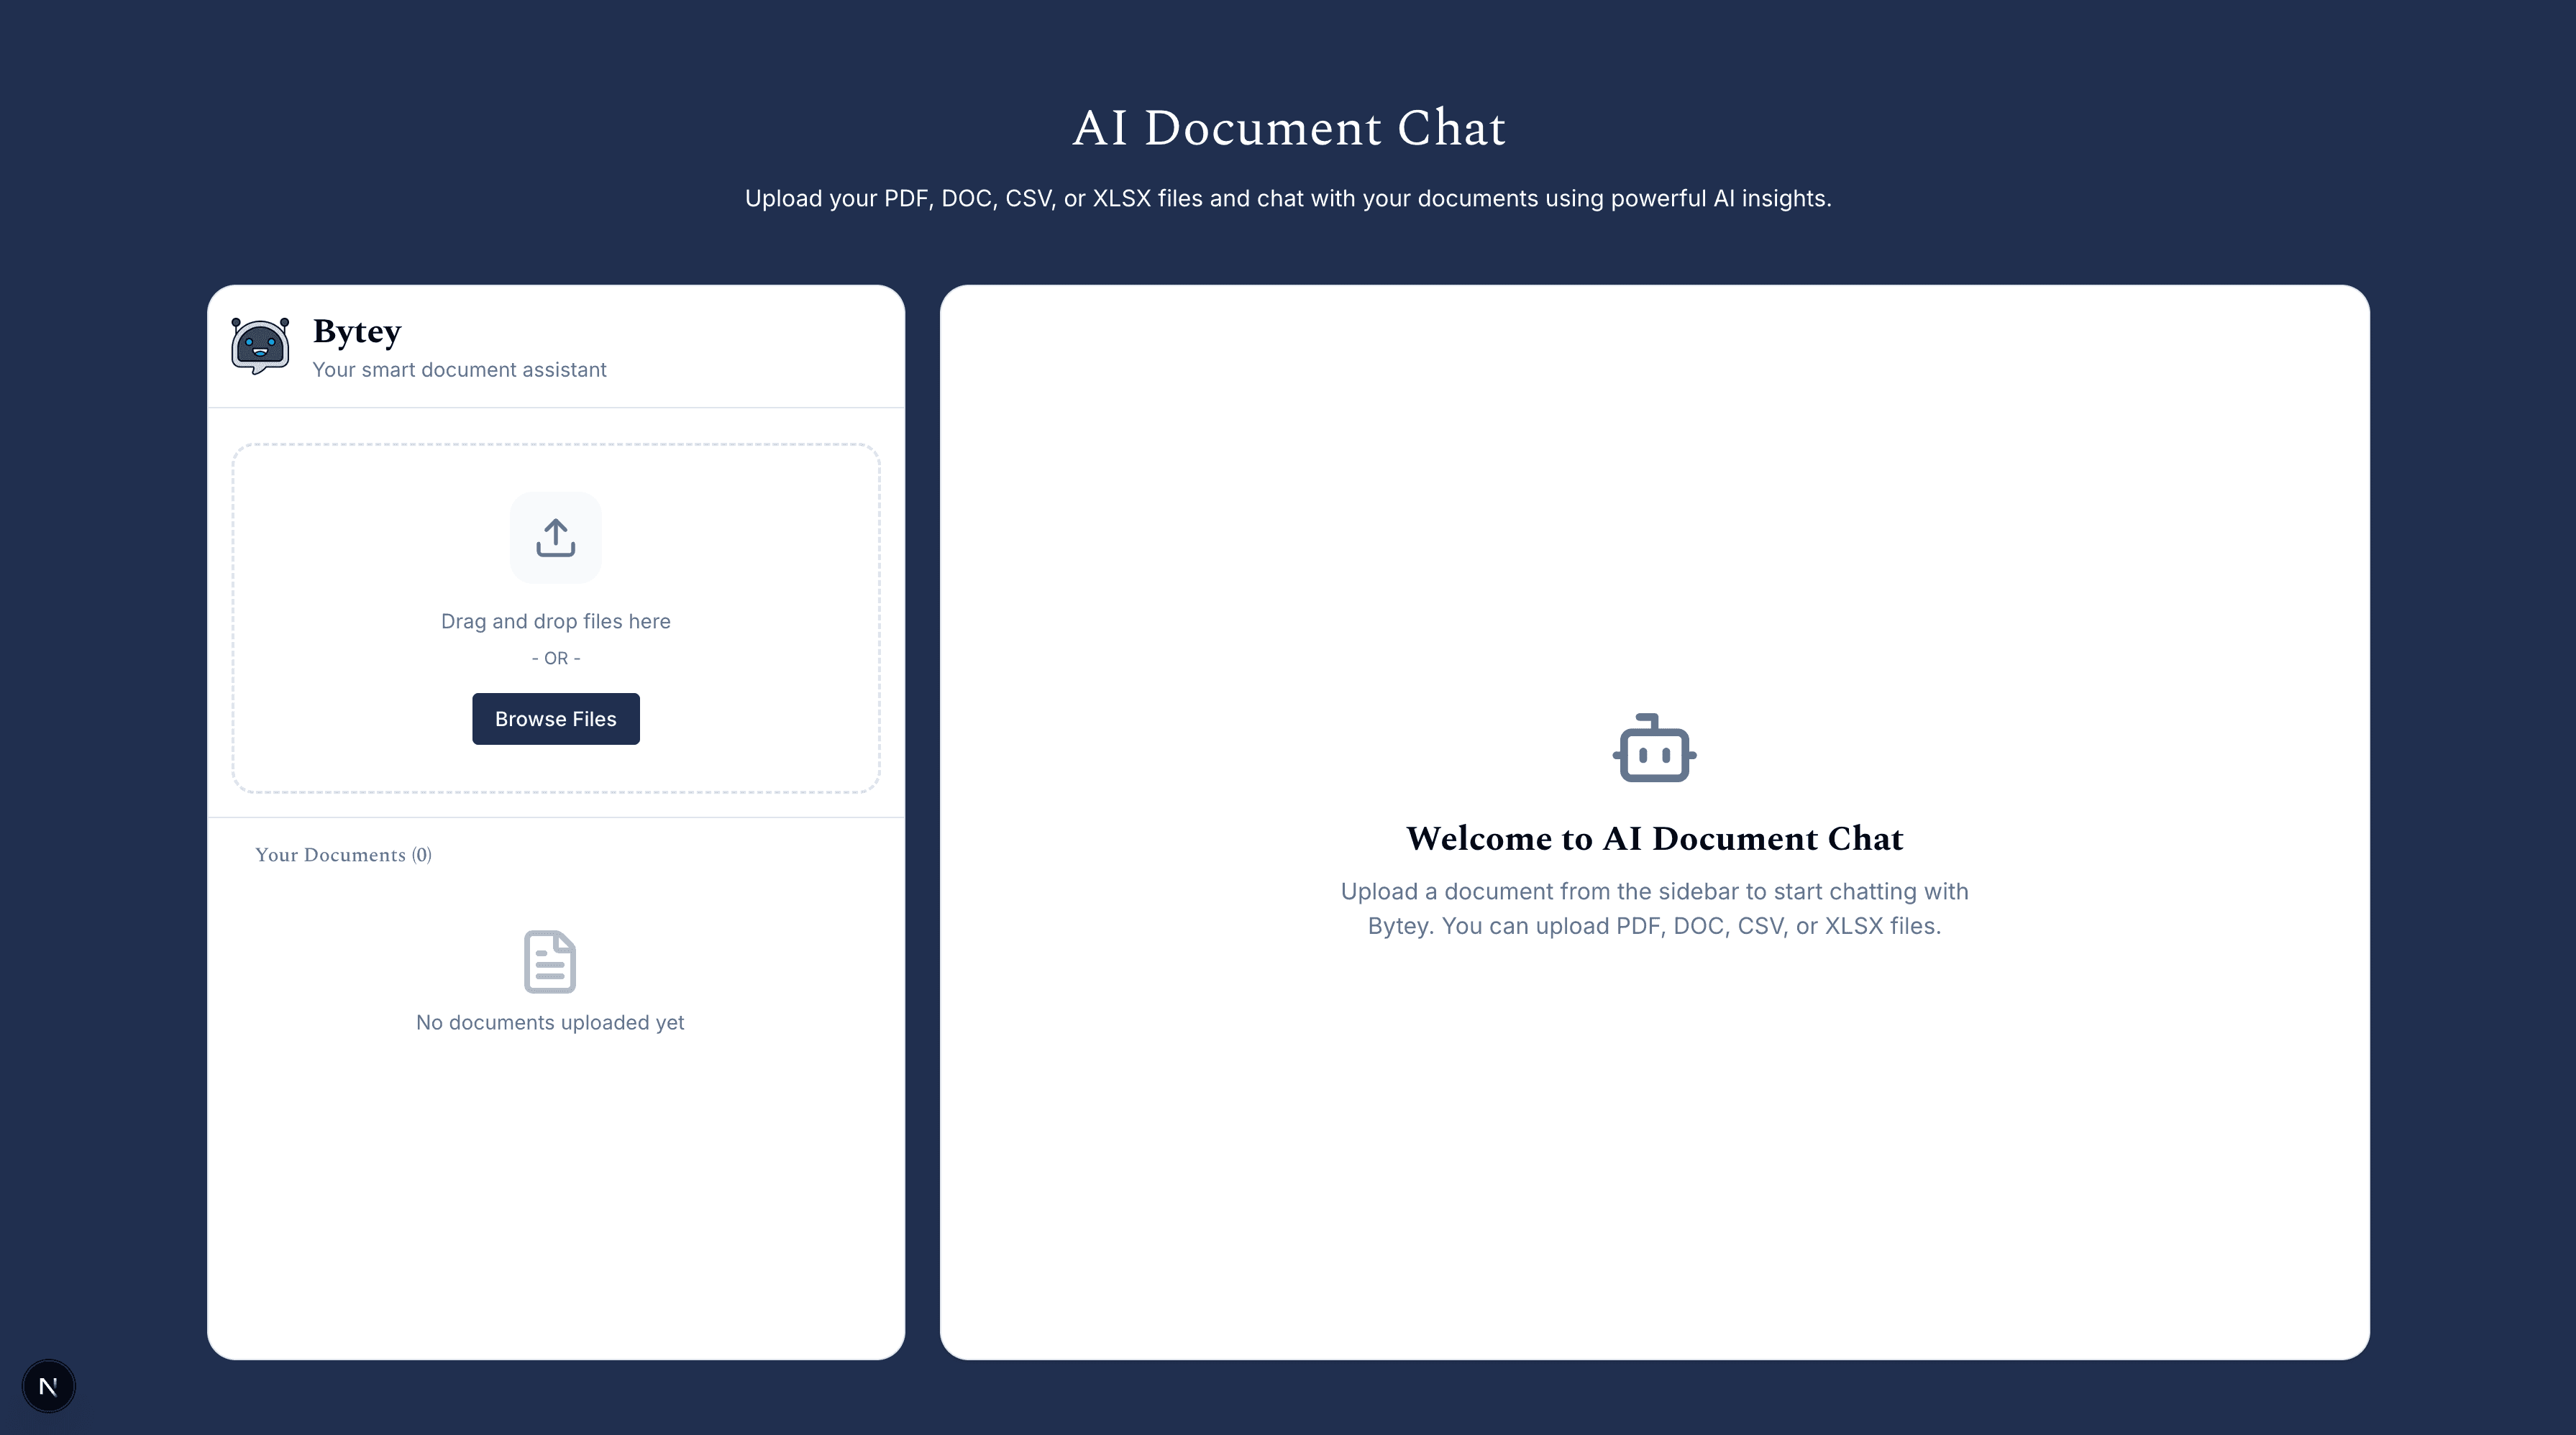Click the No documents uploaded yet message

[549, 1022]
